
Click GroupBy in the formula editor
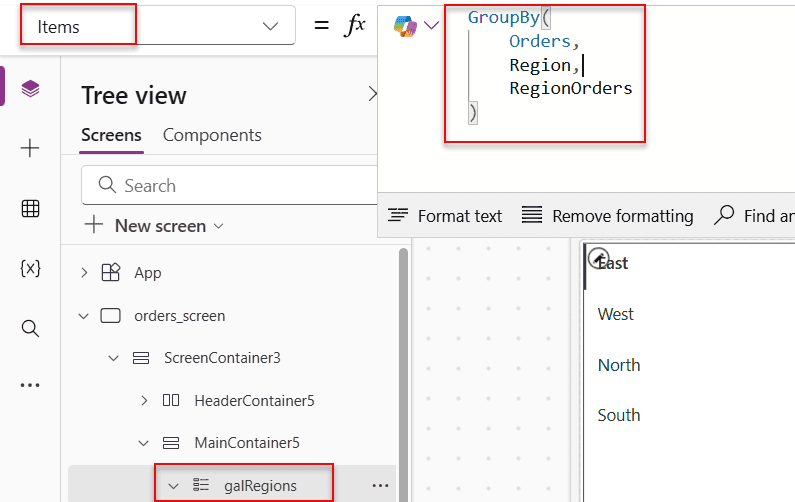coord(503,17)
